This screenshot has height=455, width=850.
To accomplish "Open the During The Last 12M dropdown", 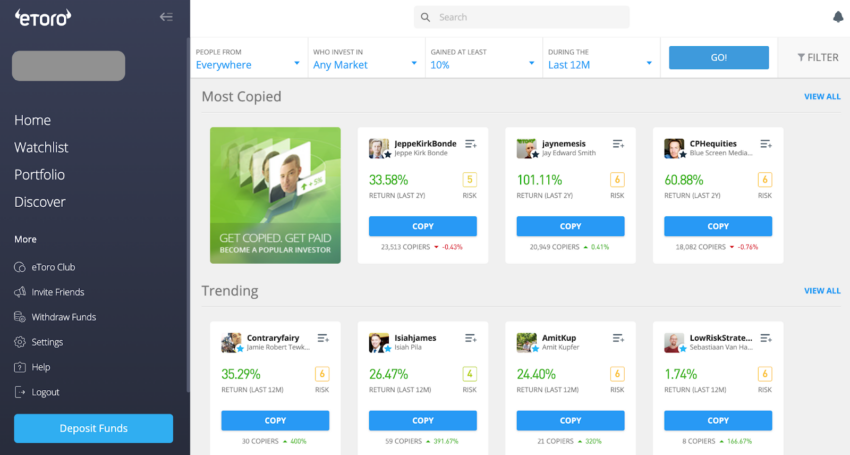I will point(601,59).
